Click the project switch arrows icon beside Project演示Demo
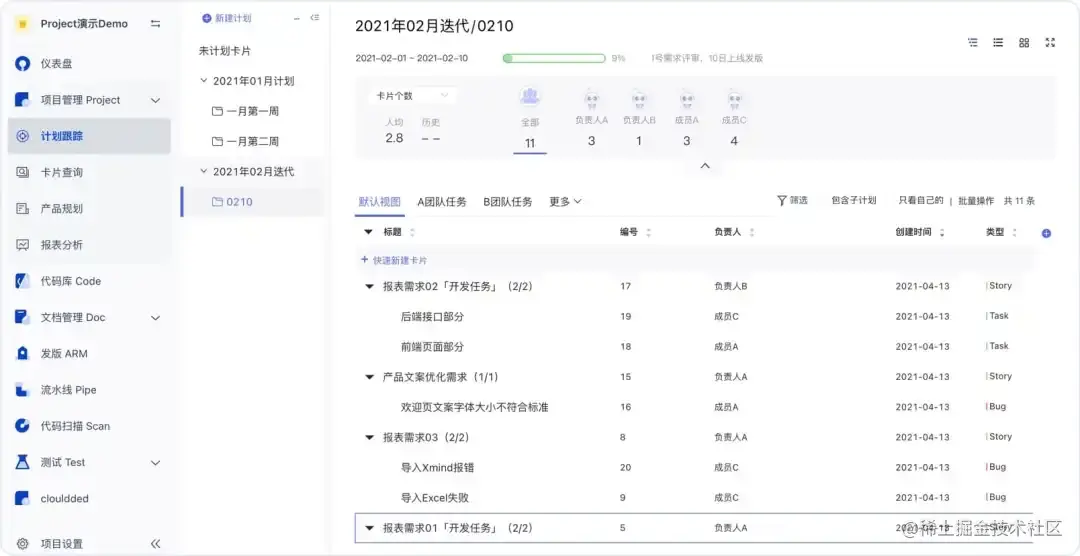Viewport: 1080px width, 556px height. click(156, 24)
